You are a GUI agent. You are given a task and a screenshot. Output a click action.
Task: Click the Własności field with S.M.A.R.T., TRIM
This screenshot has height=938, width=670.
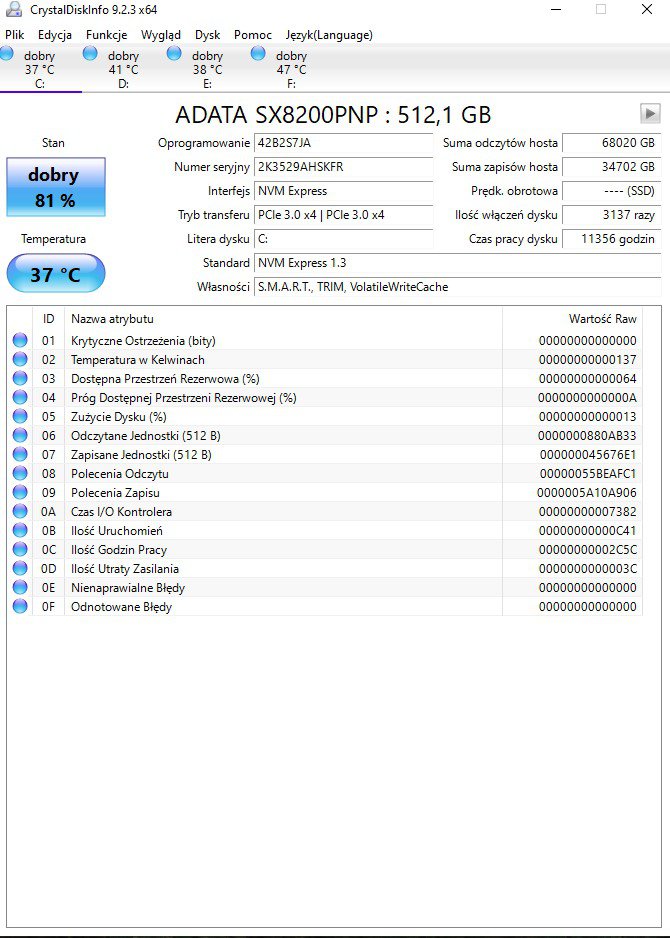(458, 287)
